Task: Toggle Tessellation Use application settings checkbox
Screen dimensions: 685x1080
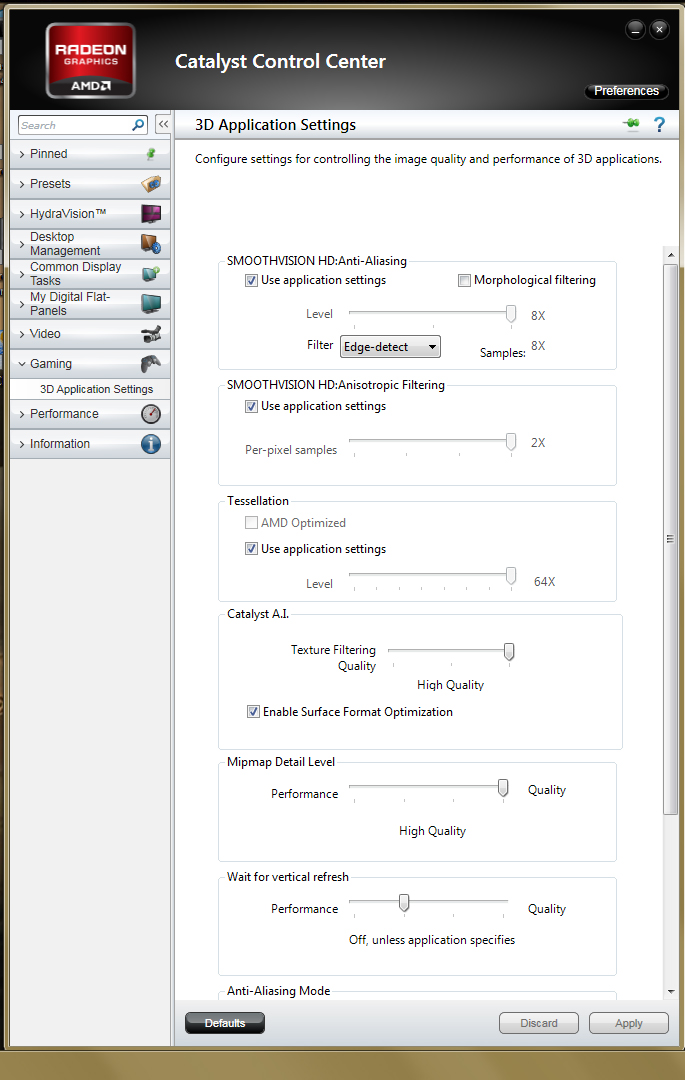Action: (251, 549)
